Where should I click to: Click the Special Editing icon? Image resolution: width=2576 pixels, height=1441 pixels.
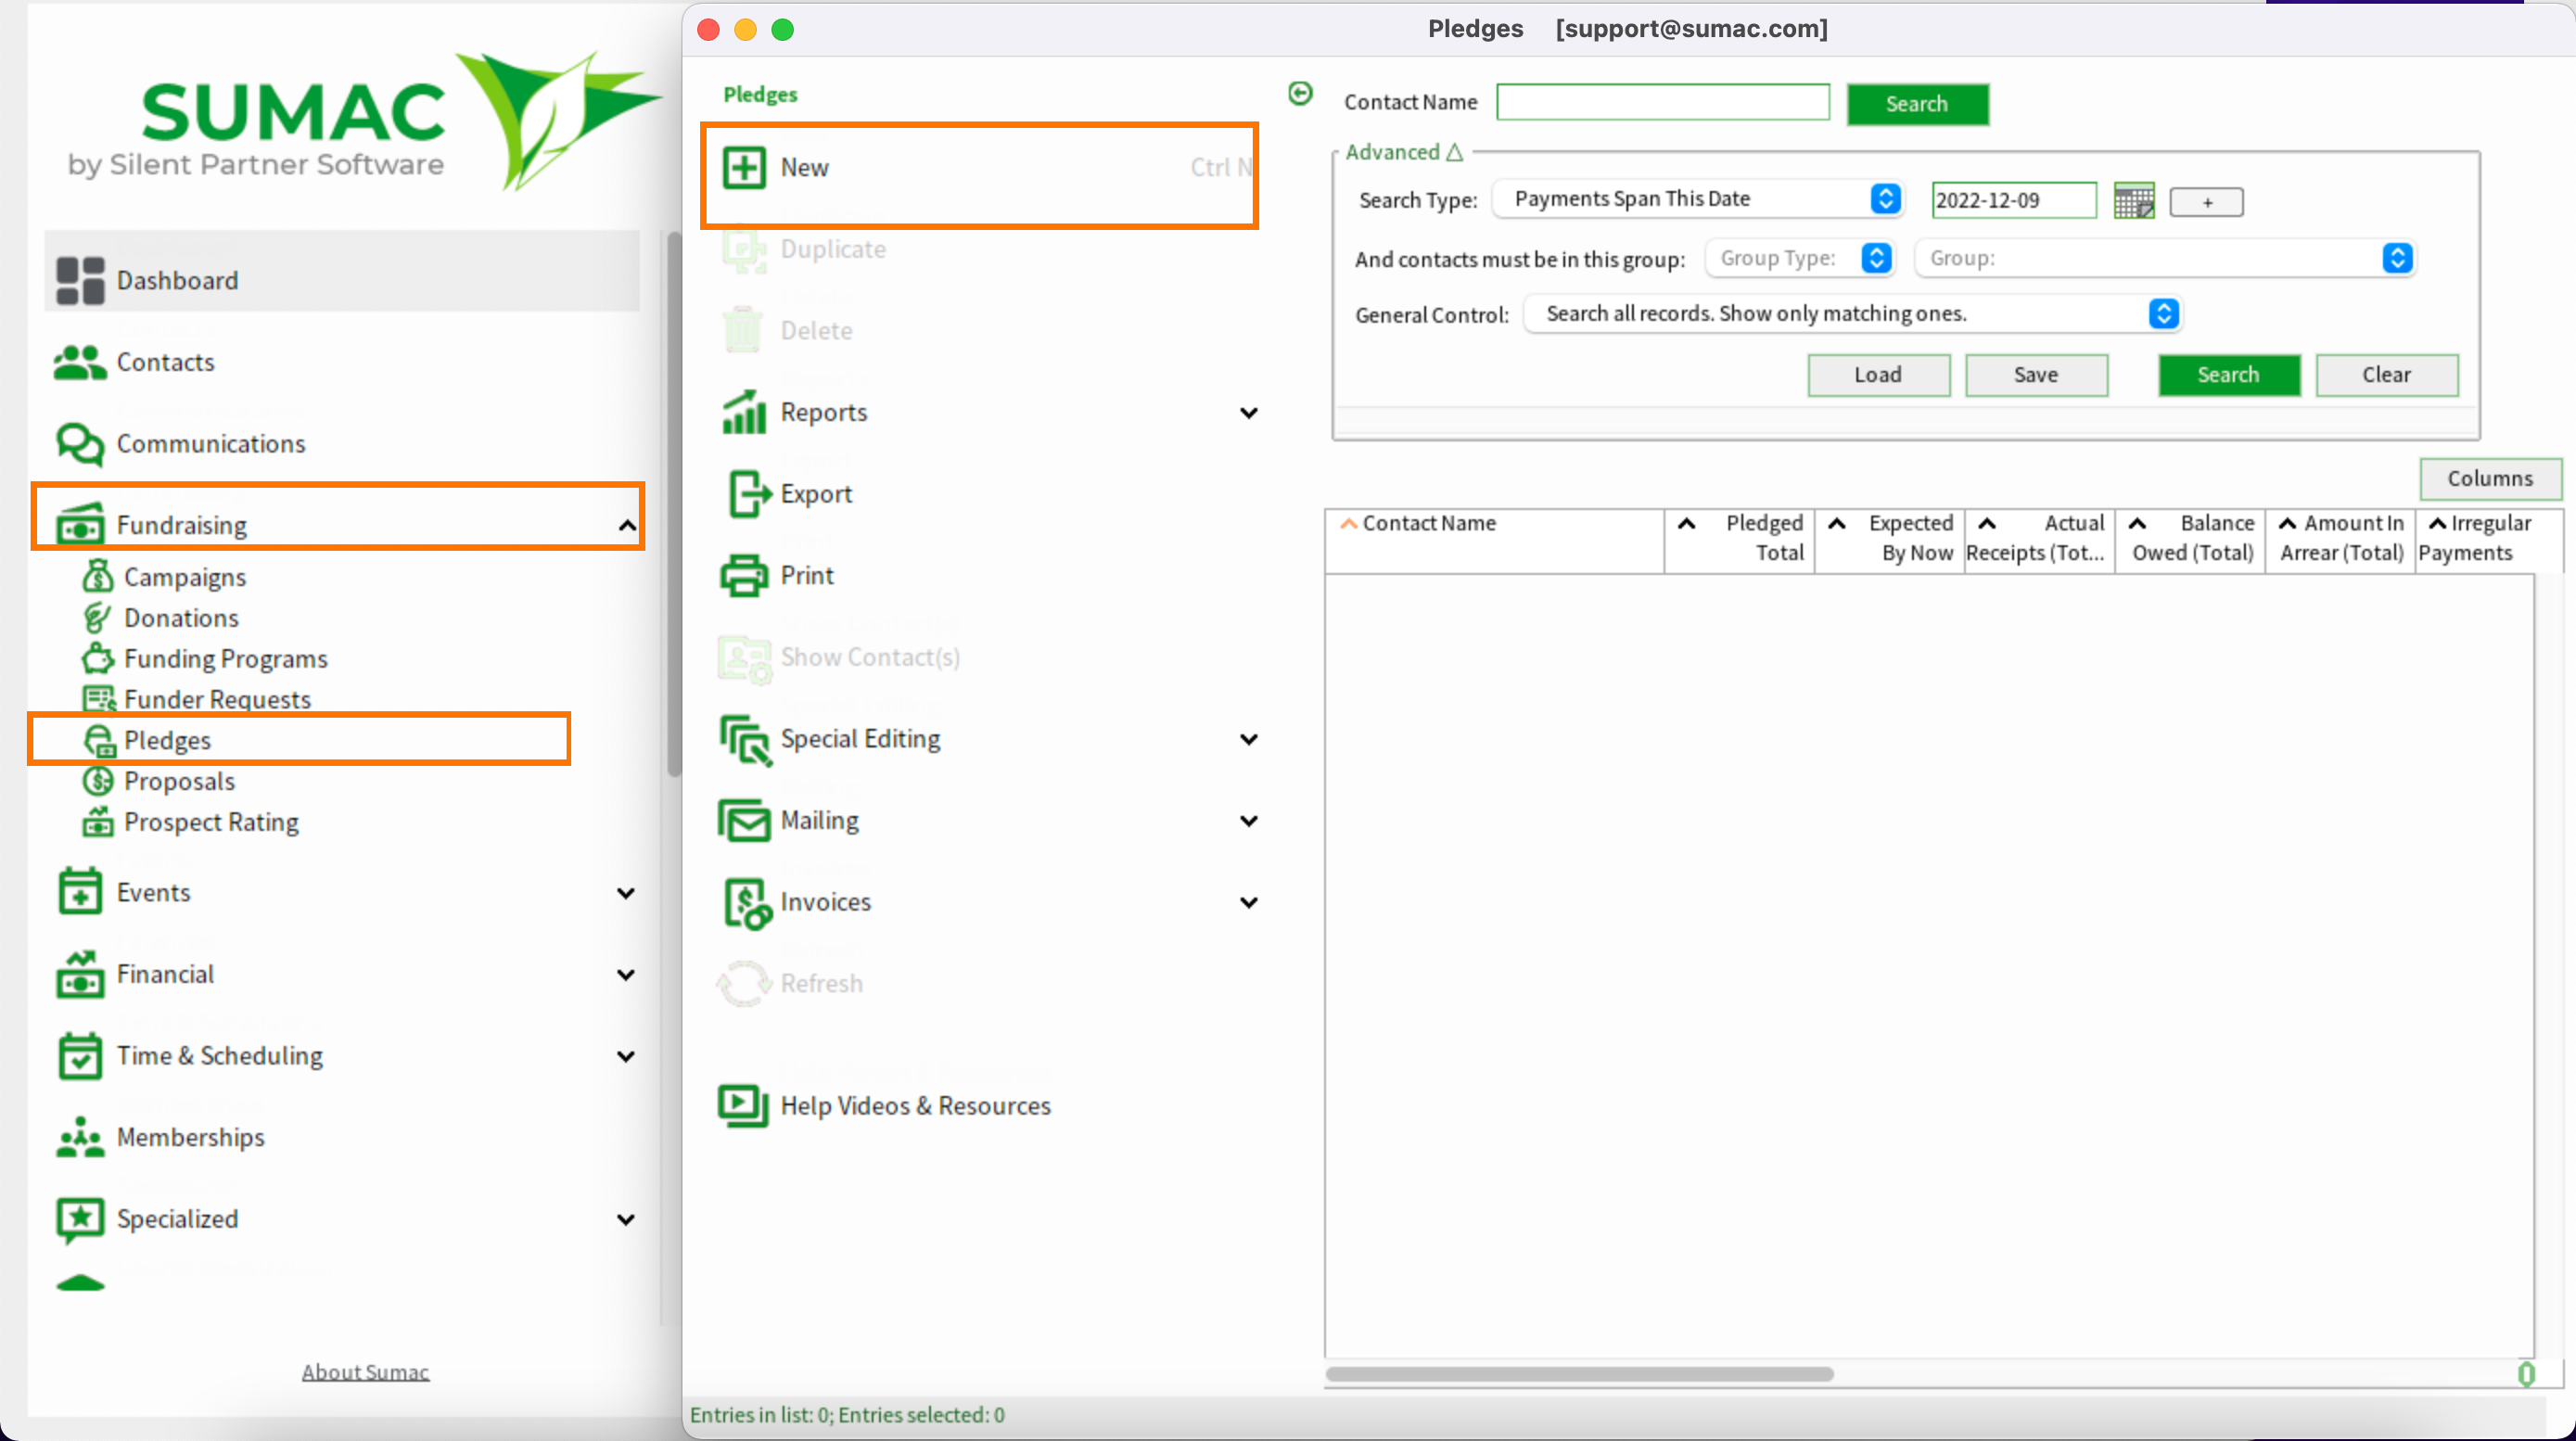coord(745,740)
